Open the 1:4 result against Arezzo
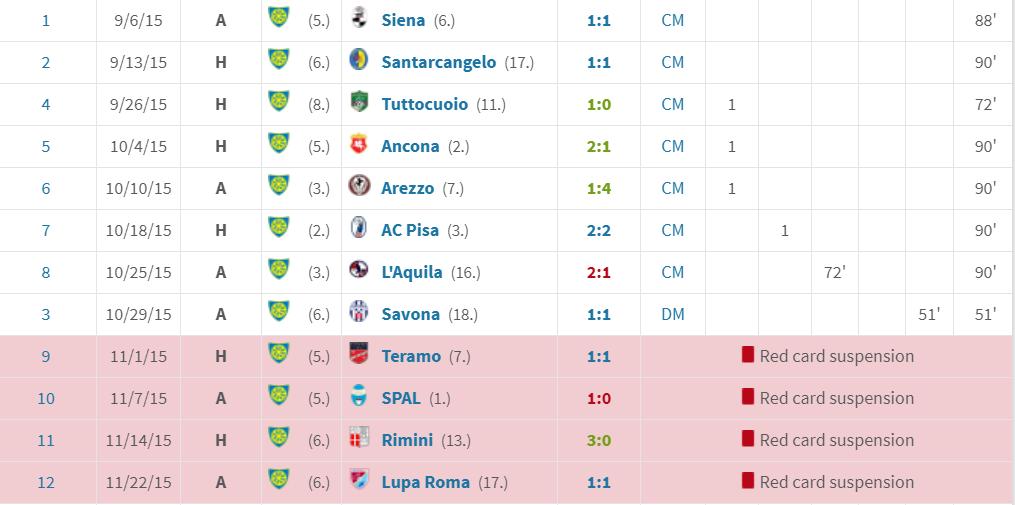 tap(599, 188)
